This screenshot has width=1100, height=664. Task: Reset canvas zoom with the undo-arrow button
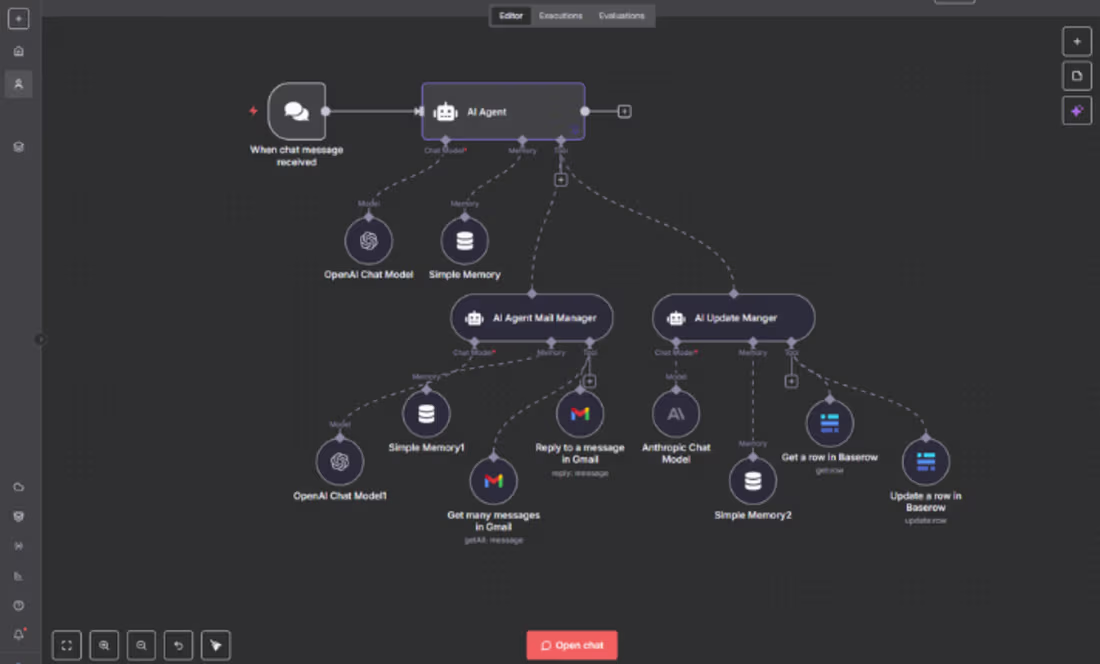click(178, 645)
